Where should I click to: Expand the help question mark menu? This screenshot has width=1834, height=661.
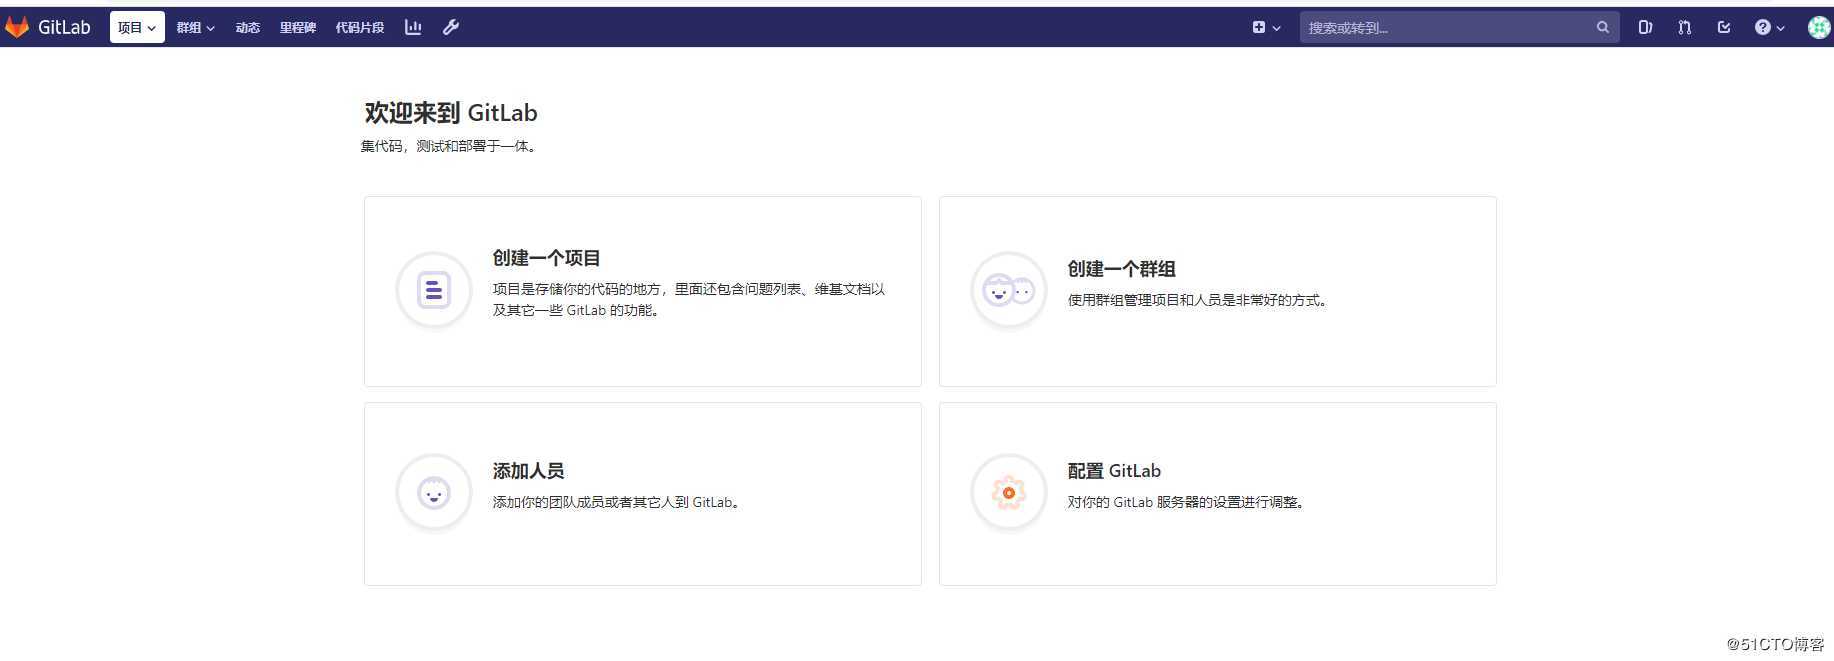(1769, 27)
